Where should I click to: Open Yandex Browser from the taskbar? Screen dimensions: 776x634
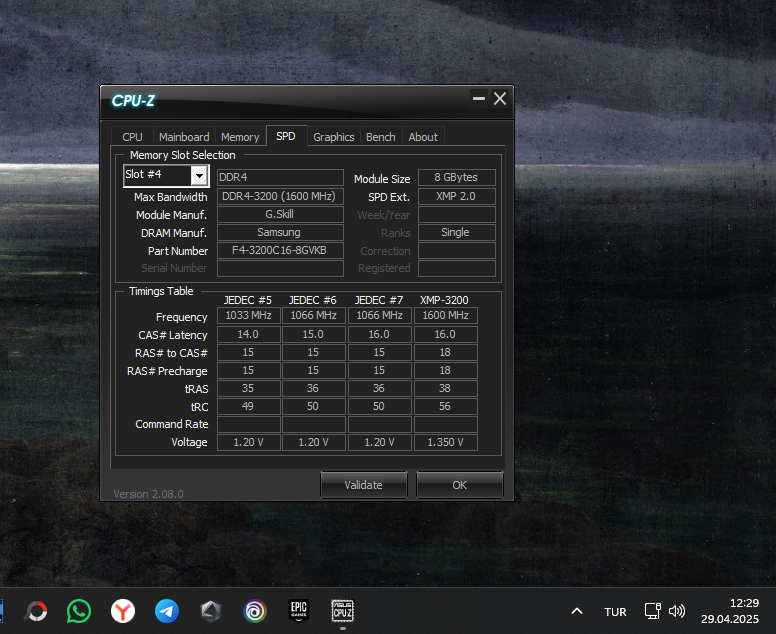coord(123,611)
